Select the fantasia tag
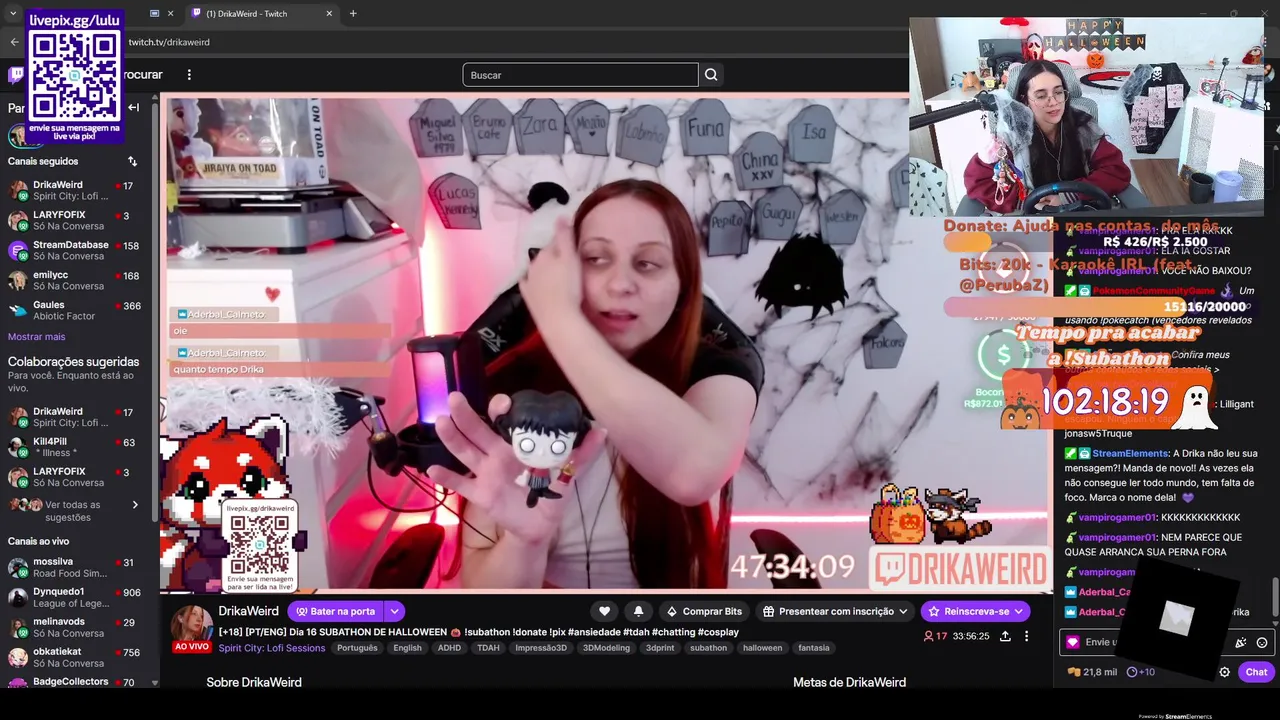Viewport: 1280px width, 720px height. (x=814, y=648)
